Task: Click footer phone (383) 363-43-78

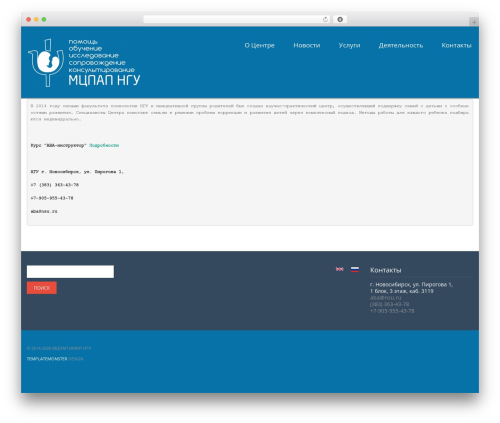Action: point(389,304)
